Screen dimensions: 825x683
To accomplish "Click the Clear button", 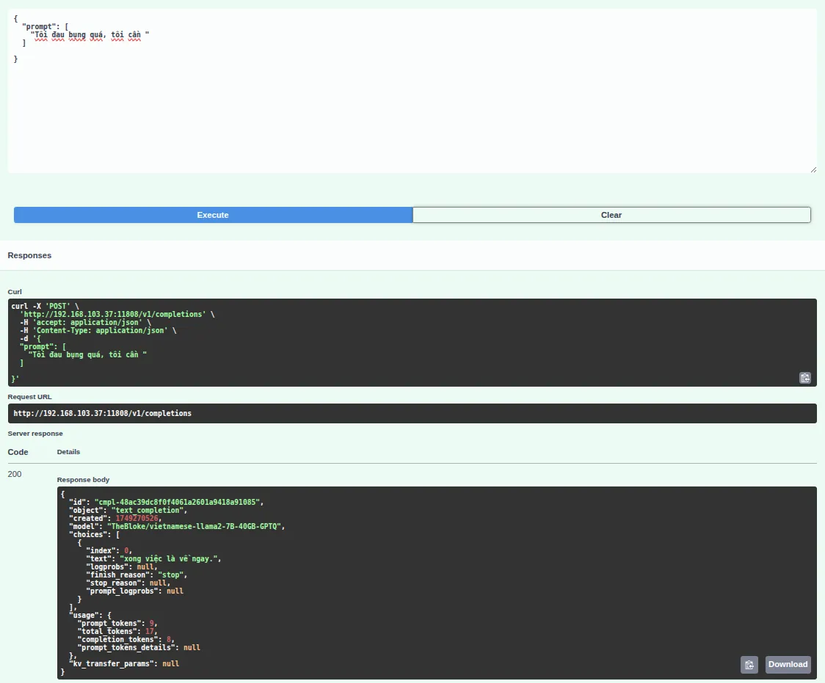I will tap(611, 215).
